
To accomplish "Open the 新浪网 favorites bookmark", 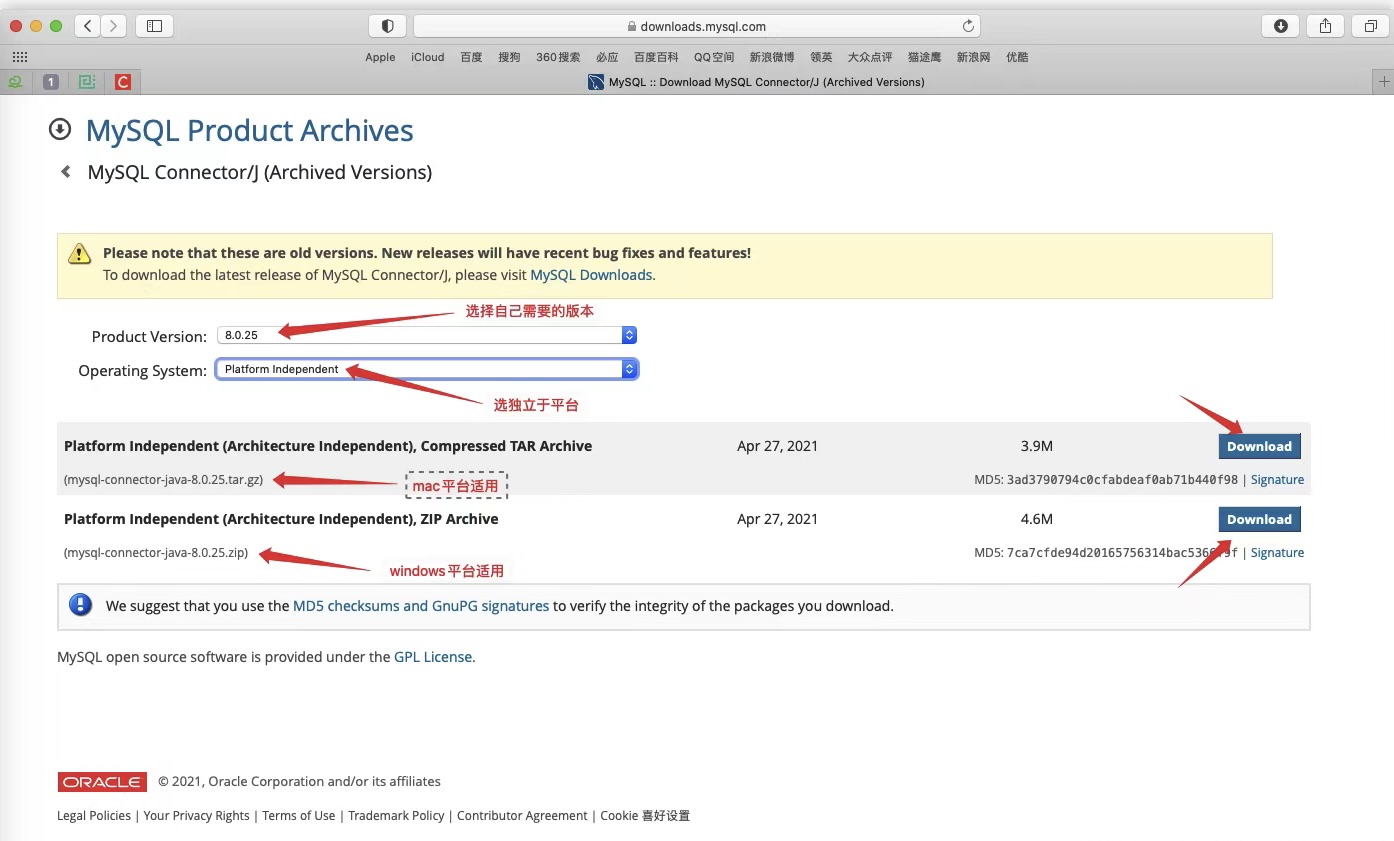I will pos(974,57).
